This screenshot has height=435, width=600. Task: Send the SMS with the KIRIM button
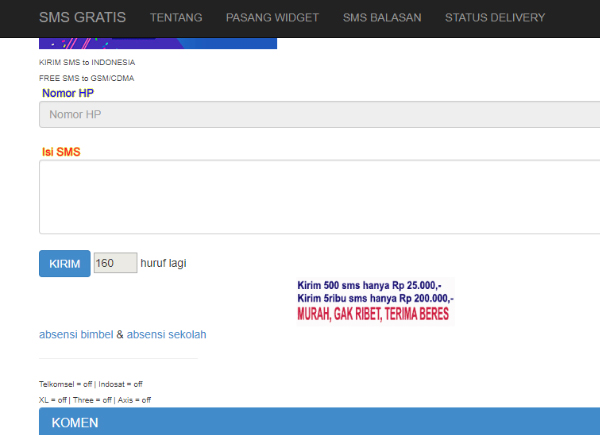click(x=65, y=264)
